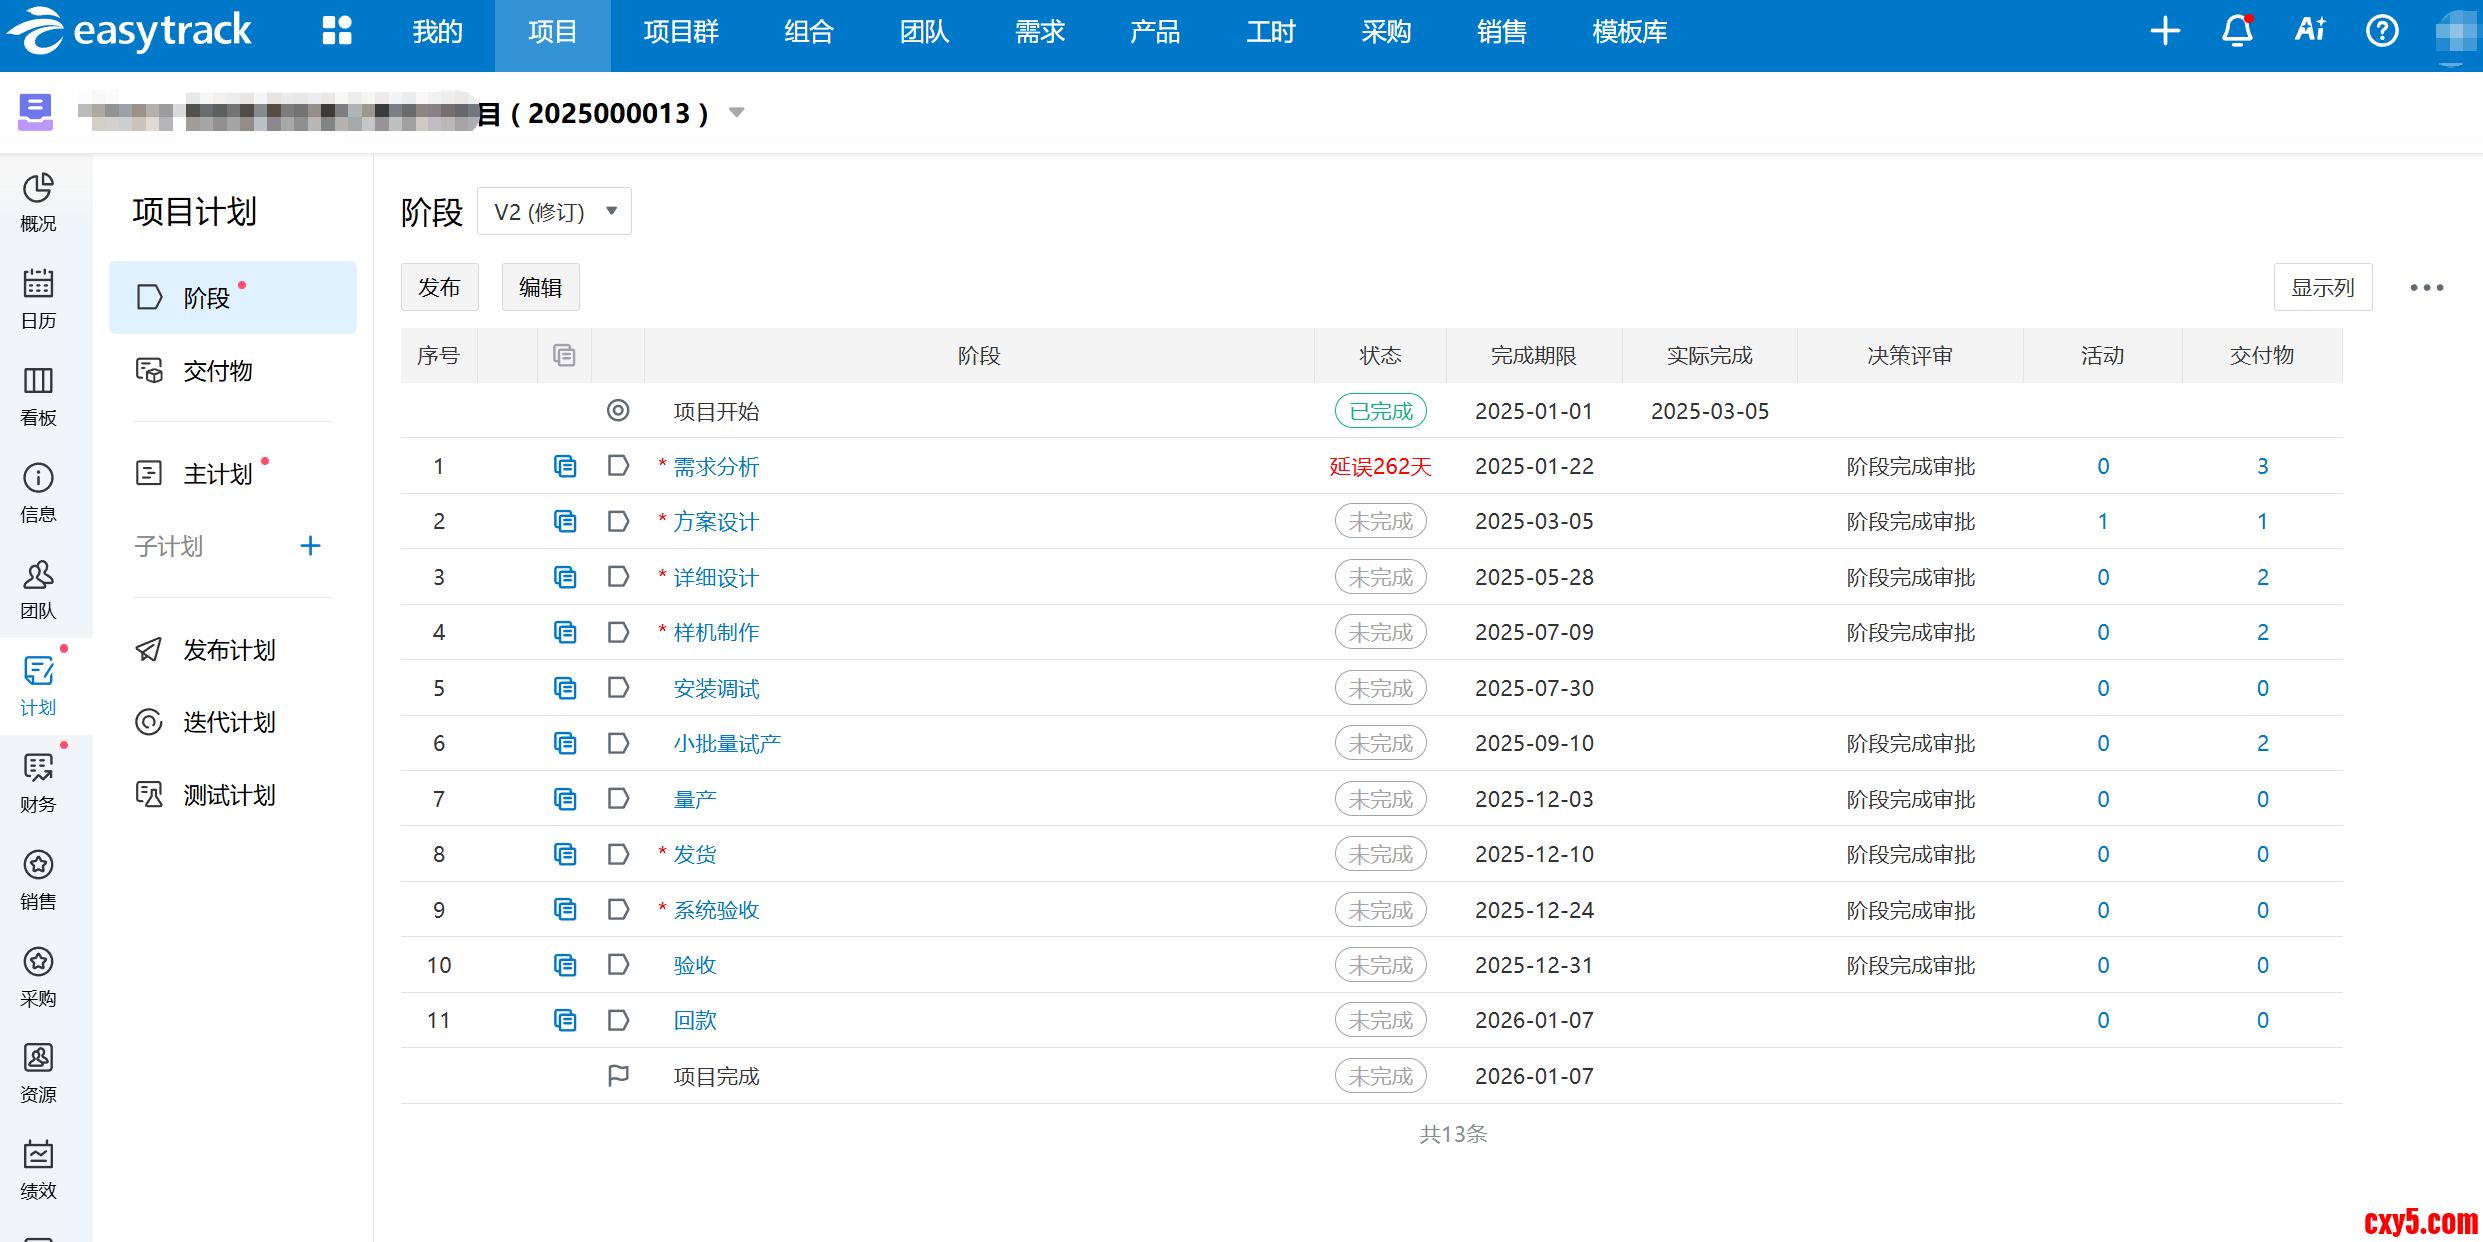Add a sub-plan with the plus icon
Viewport: 2483px width, 1242px height.
310,546
